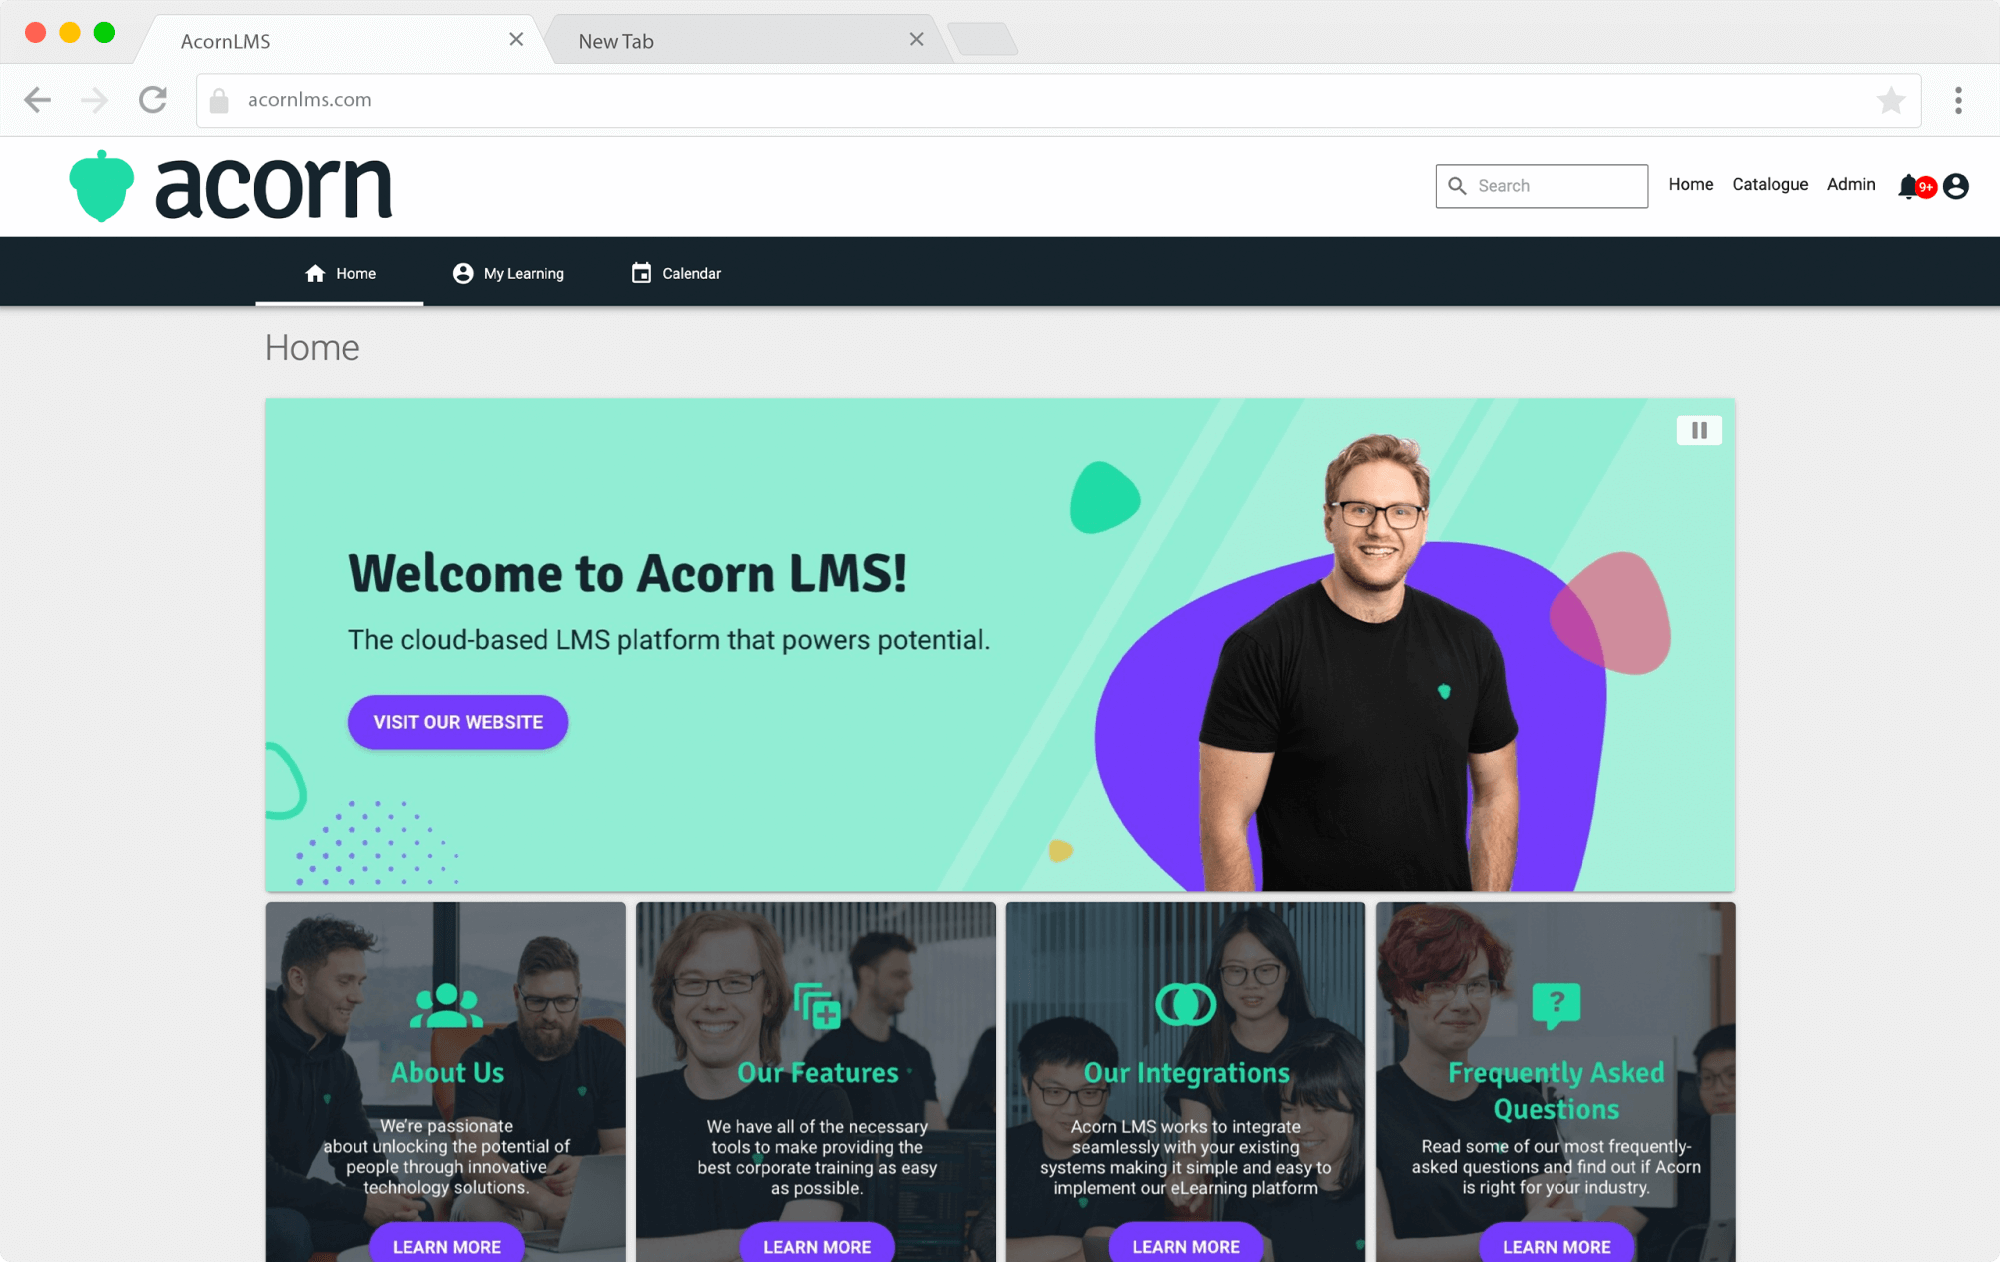Viewport: 2000px width, 1262px height.
Task: Click the Visit Our Website button
Action: point(456,723)
